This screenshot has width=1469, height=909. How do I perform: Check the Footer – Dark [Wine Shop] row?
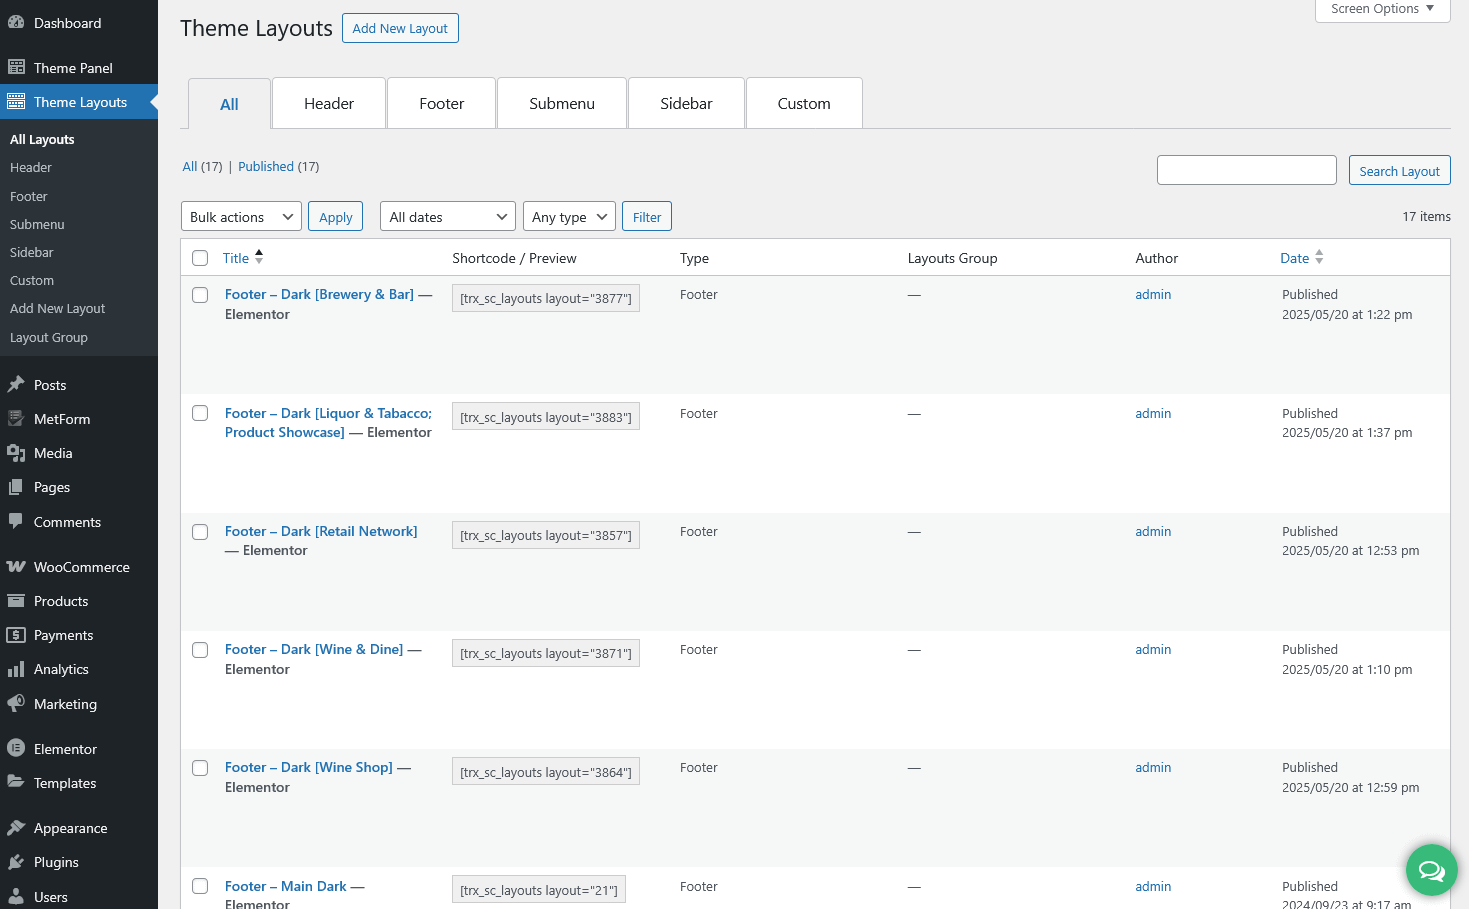tap(200, 768)
